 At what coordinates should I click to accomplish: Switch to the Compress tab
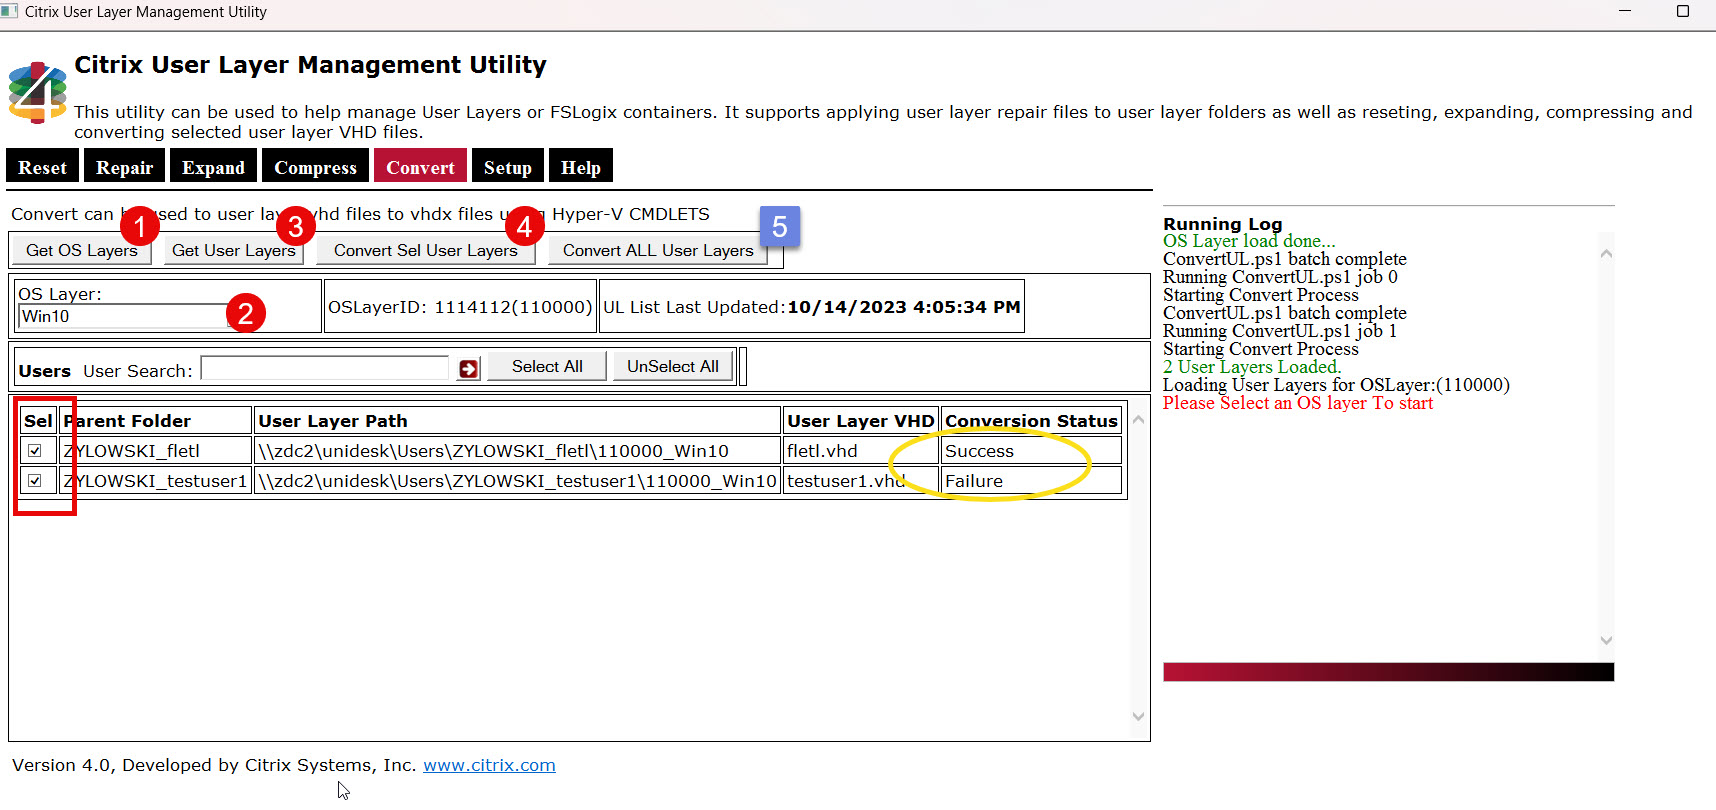click(315, 168)
